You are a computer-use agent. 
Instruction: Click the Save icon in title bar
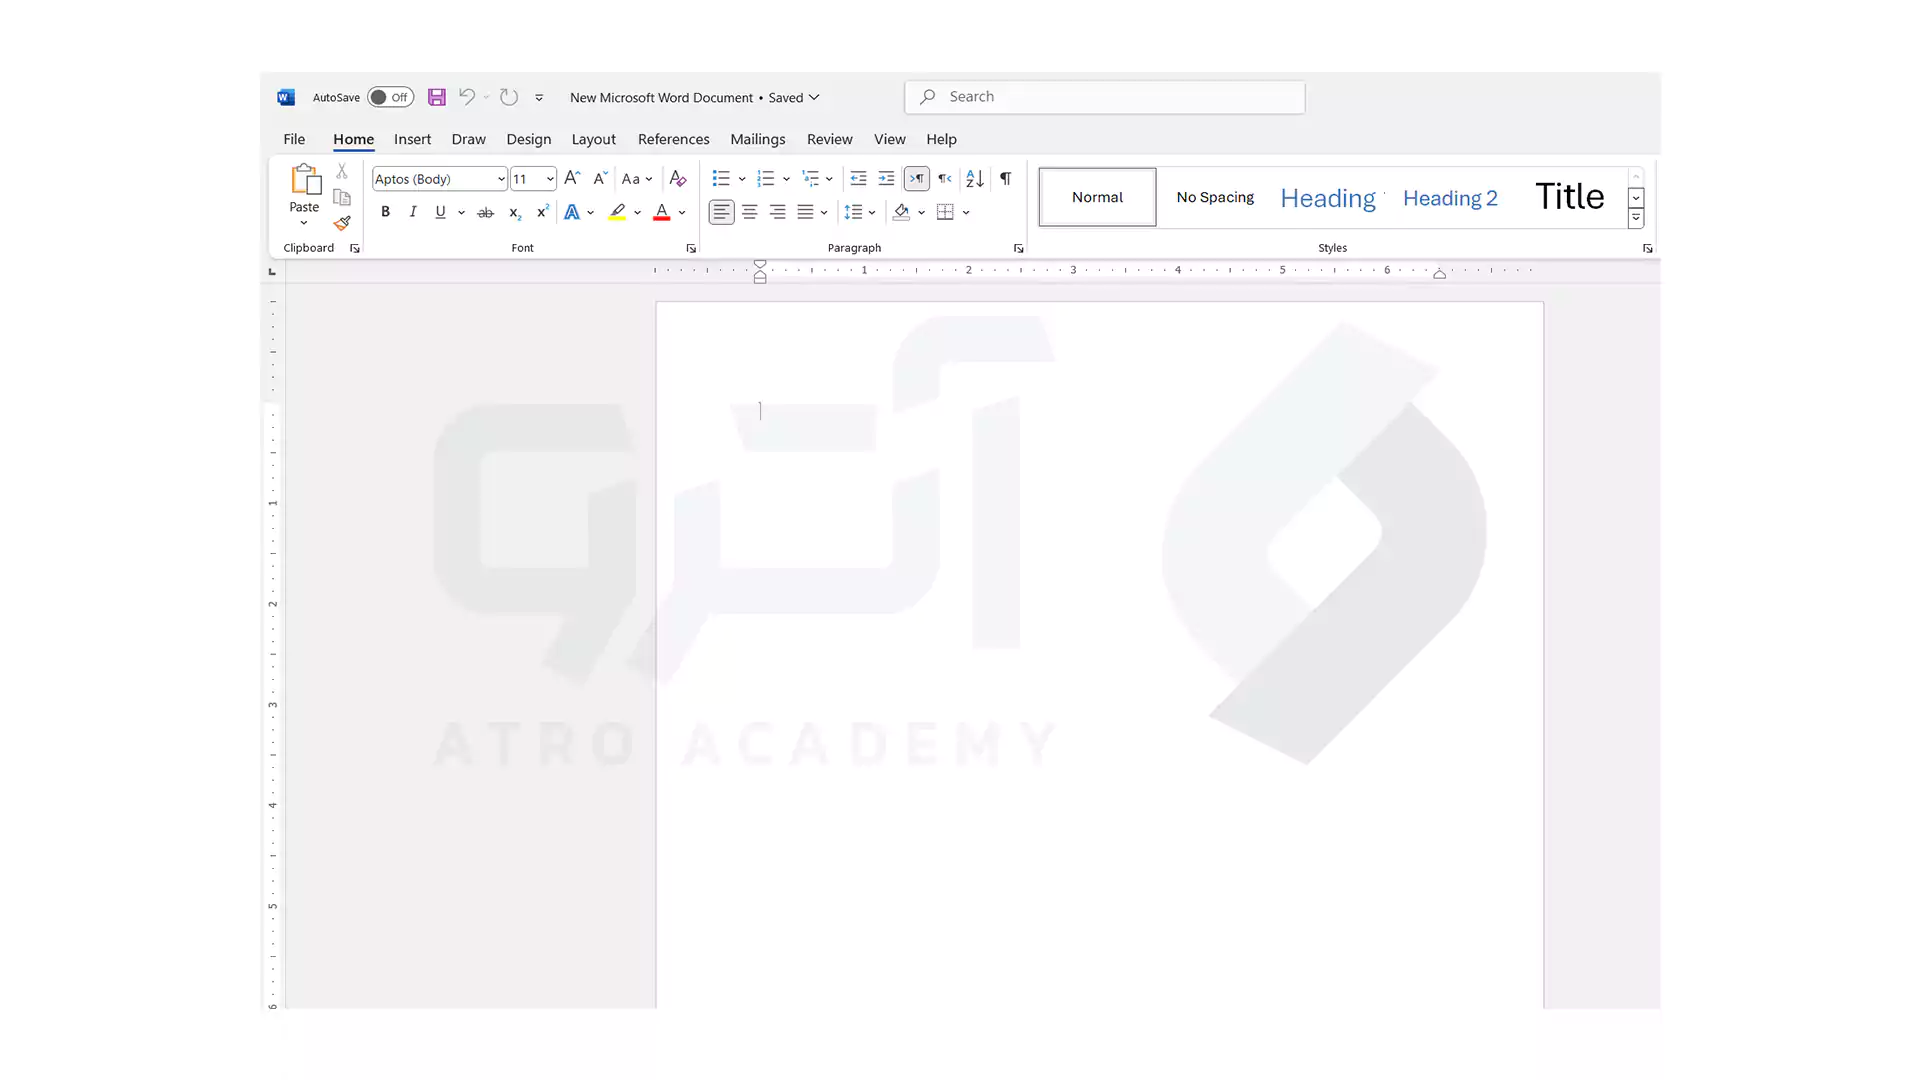(x=437, y=97)
